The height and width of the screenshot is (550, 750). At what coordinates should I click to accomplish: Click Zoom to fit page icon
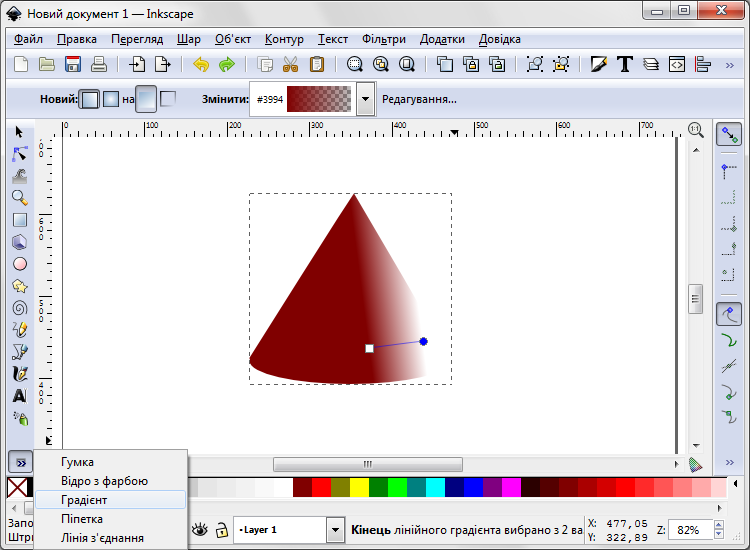(407, 64)
